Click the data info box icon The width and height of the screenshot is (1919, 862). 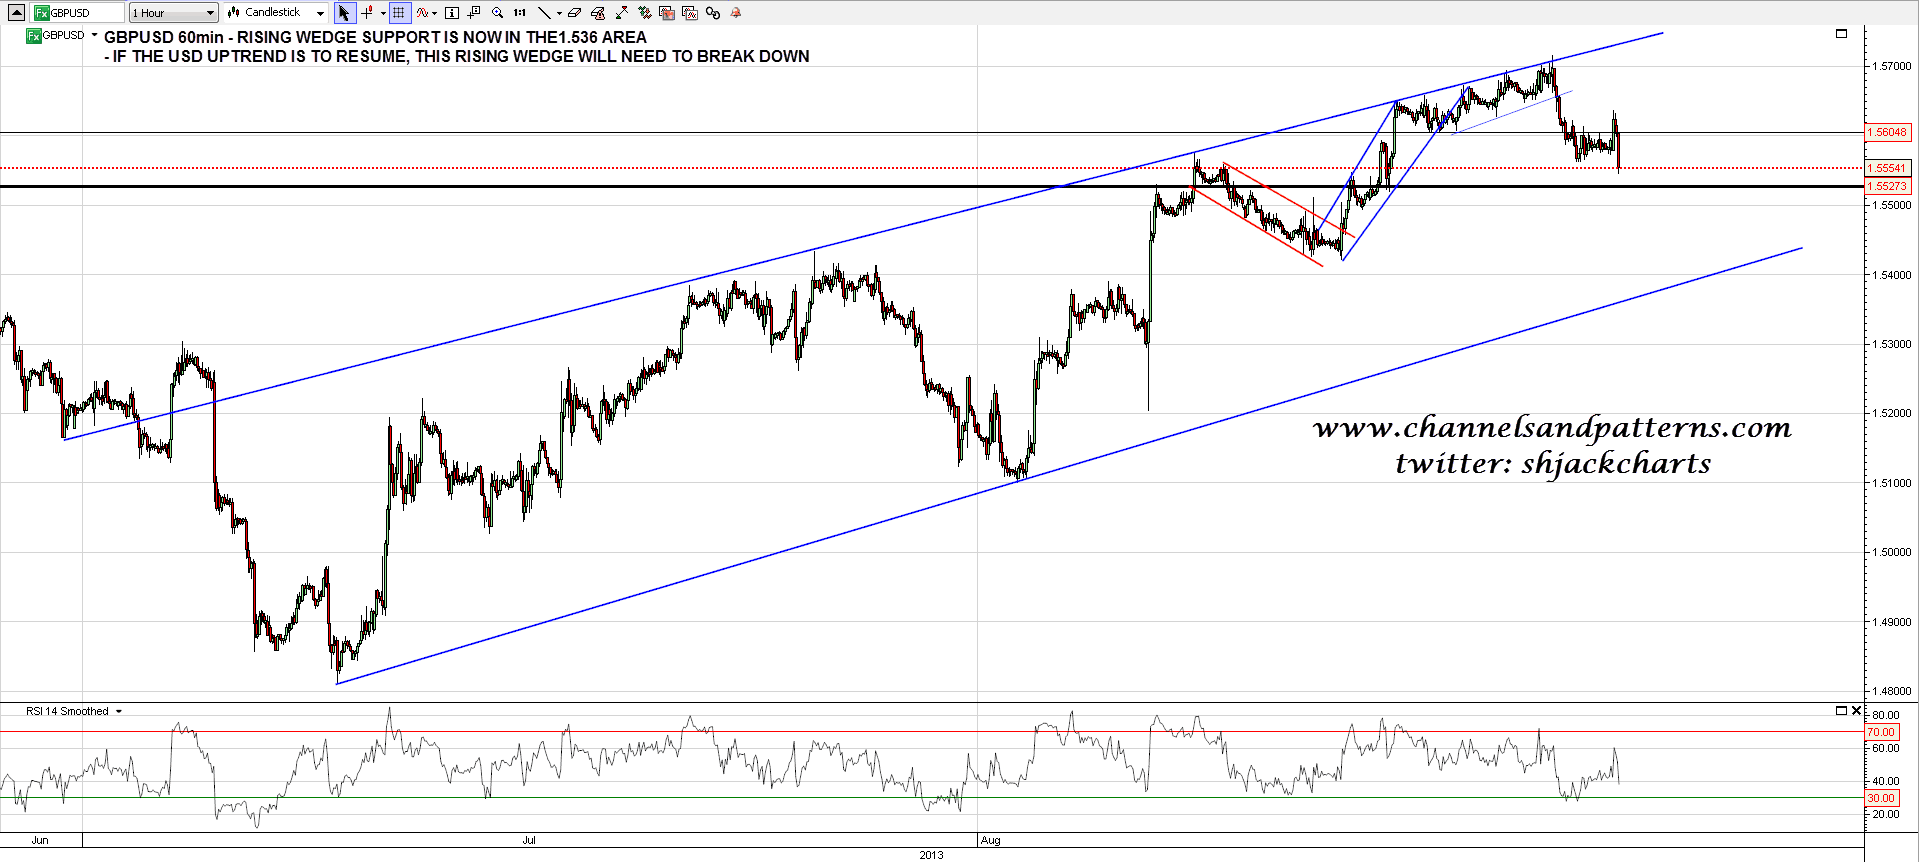[x=452, y=13]
